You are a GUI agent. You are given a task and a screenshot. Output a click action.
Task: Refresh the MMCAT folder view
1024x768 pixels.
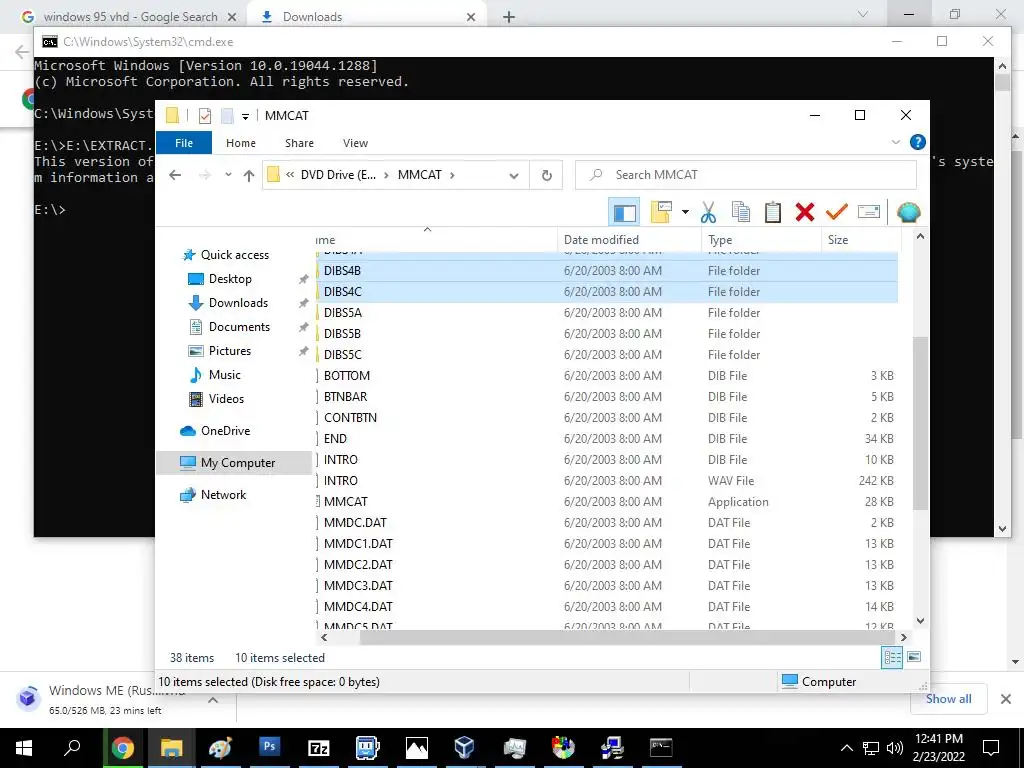pos(547,175)
